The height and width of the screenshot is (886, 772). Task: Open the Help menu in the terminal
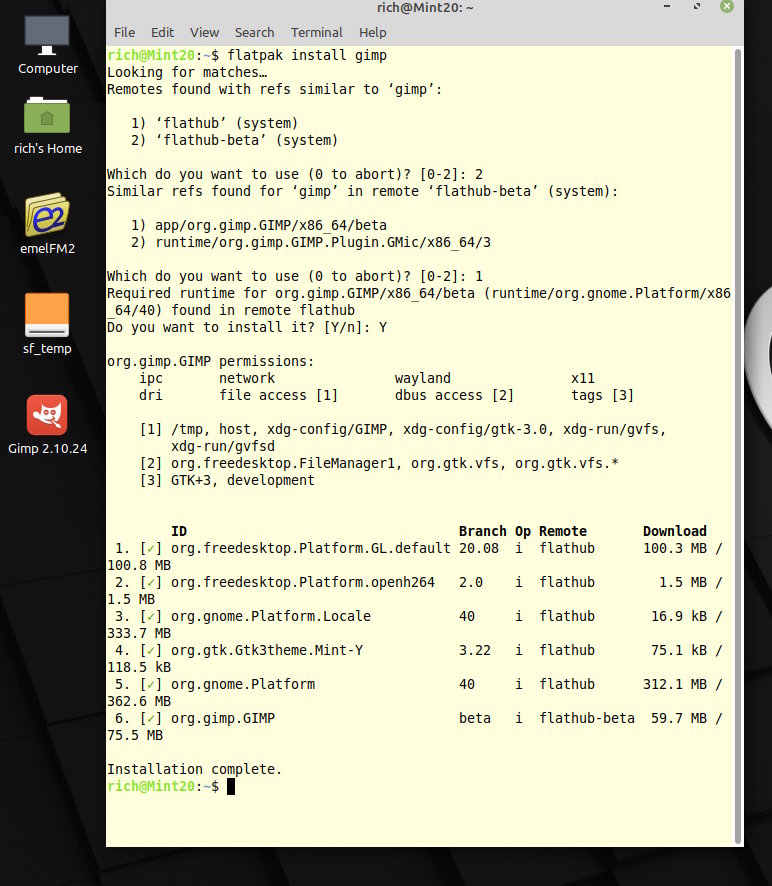tap(372, 33)
